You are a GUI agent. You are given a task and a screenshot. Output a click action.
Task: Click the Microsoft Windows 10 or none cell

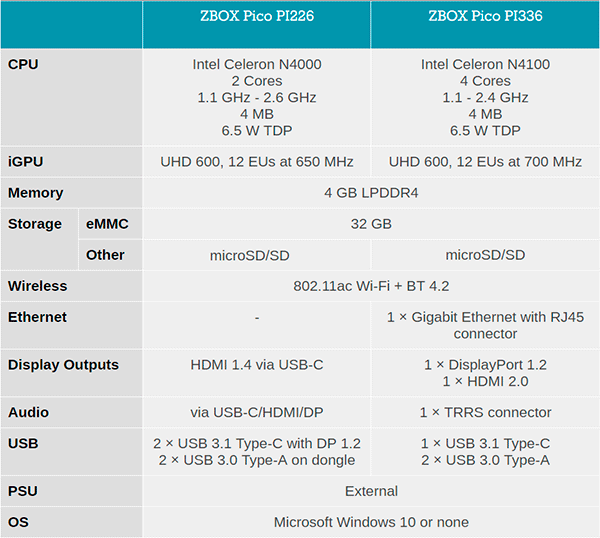coord(371,522)
